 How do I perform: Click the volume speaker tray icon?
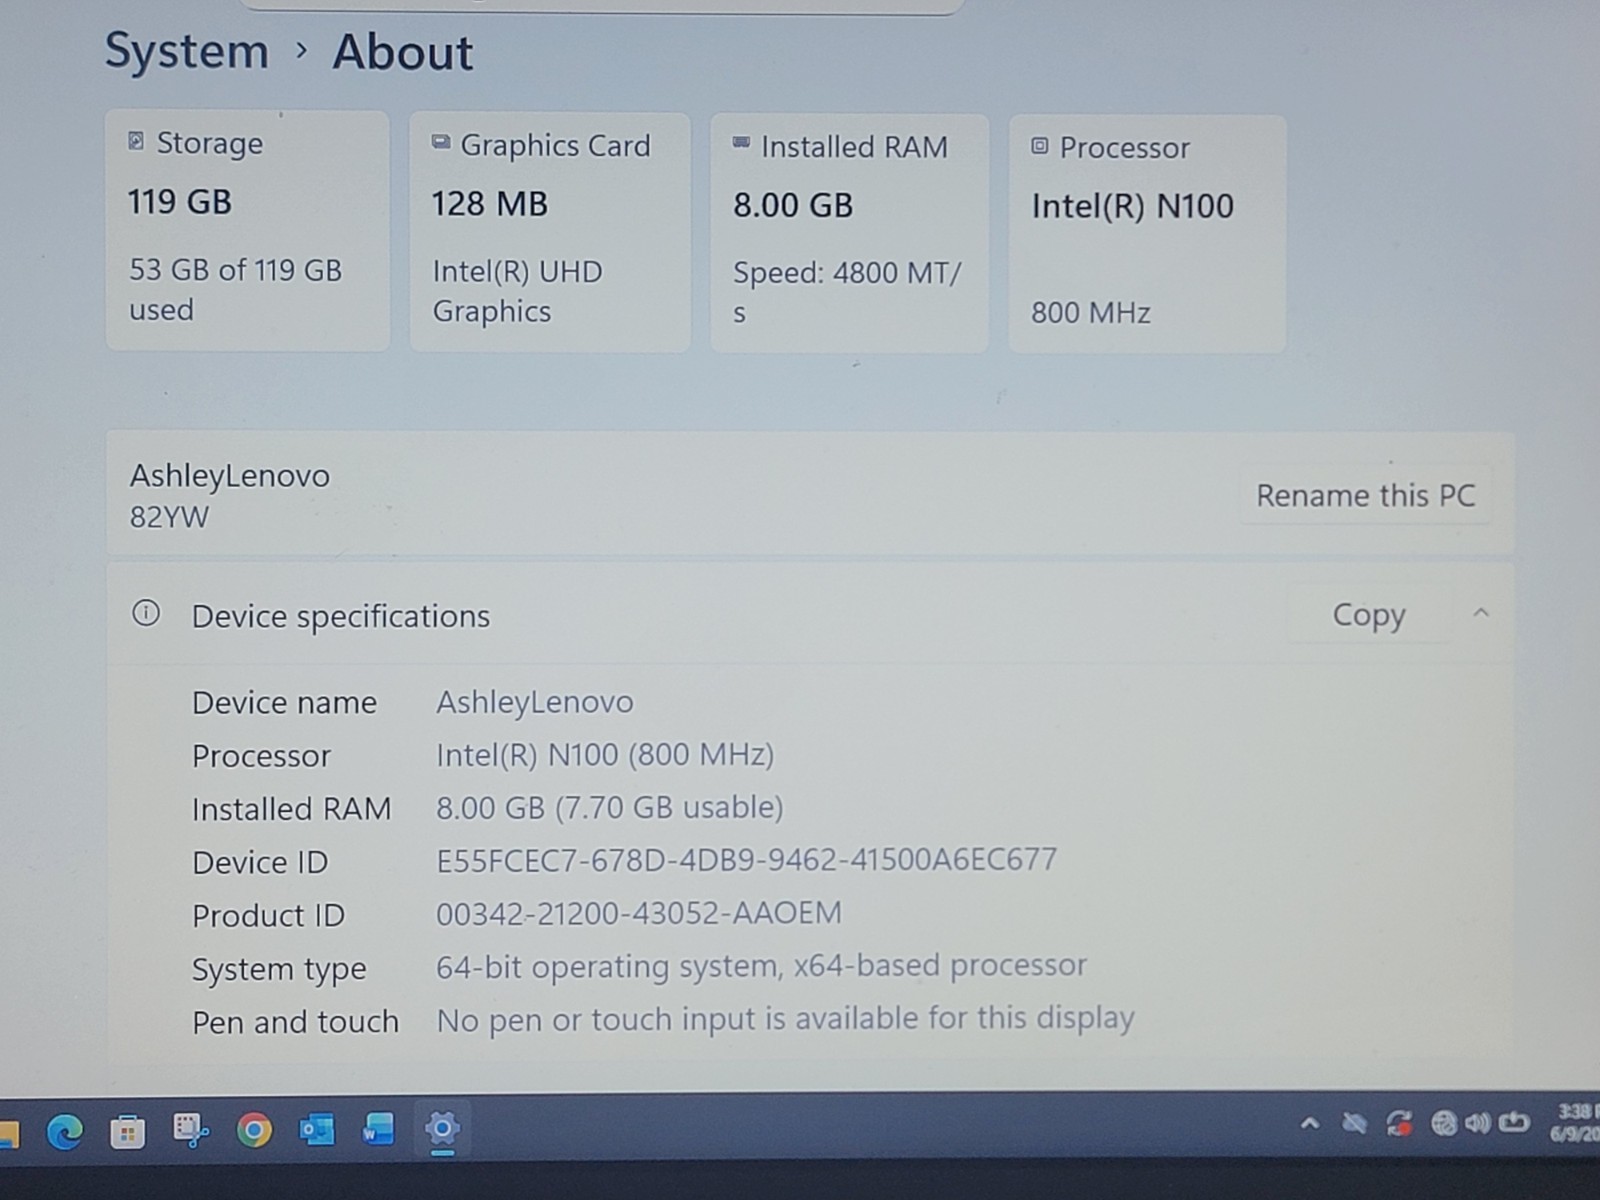coord(1477,1124)
